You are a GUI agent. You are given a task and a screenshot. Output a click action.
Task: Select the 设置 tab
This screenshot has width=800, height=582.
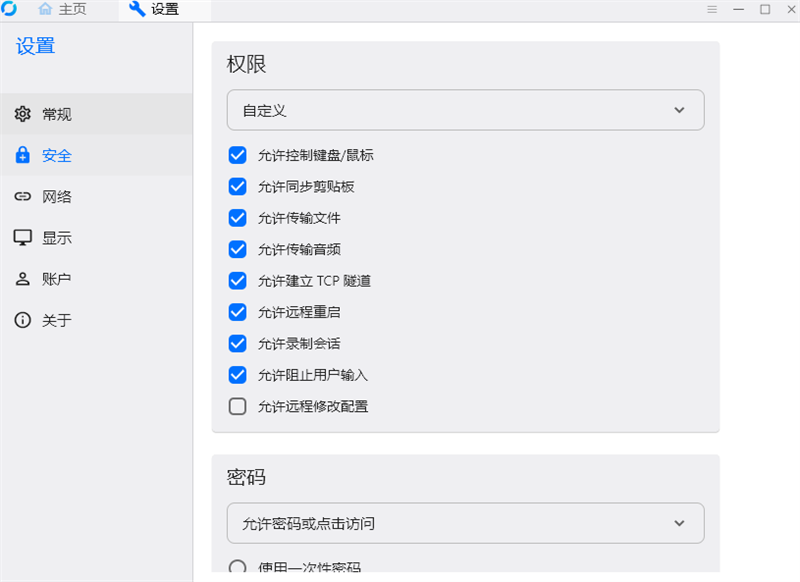pos(161,9)
